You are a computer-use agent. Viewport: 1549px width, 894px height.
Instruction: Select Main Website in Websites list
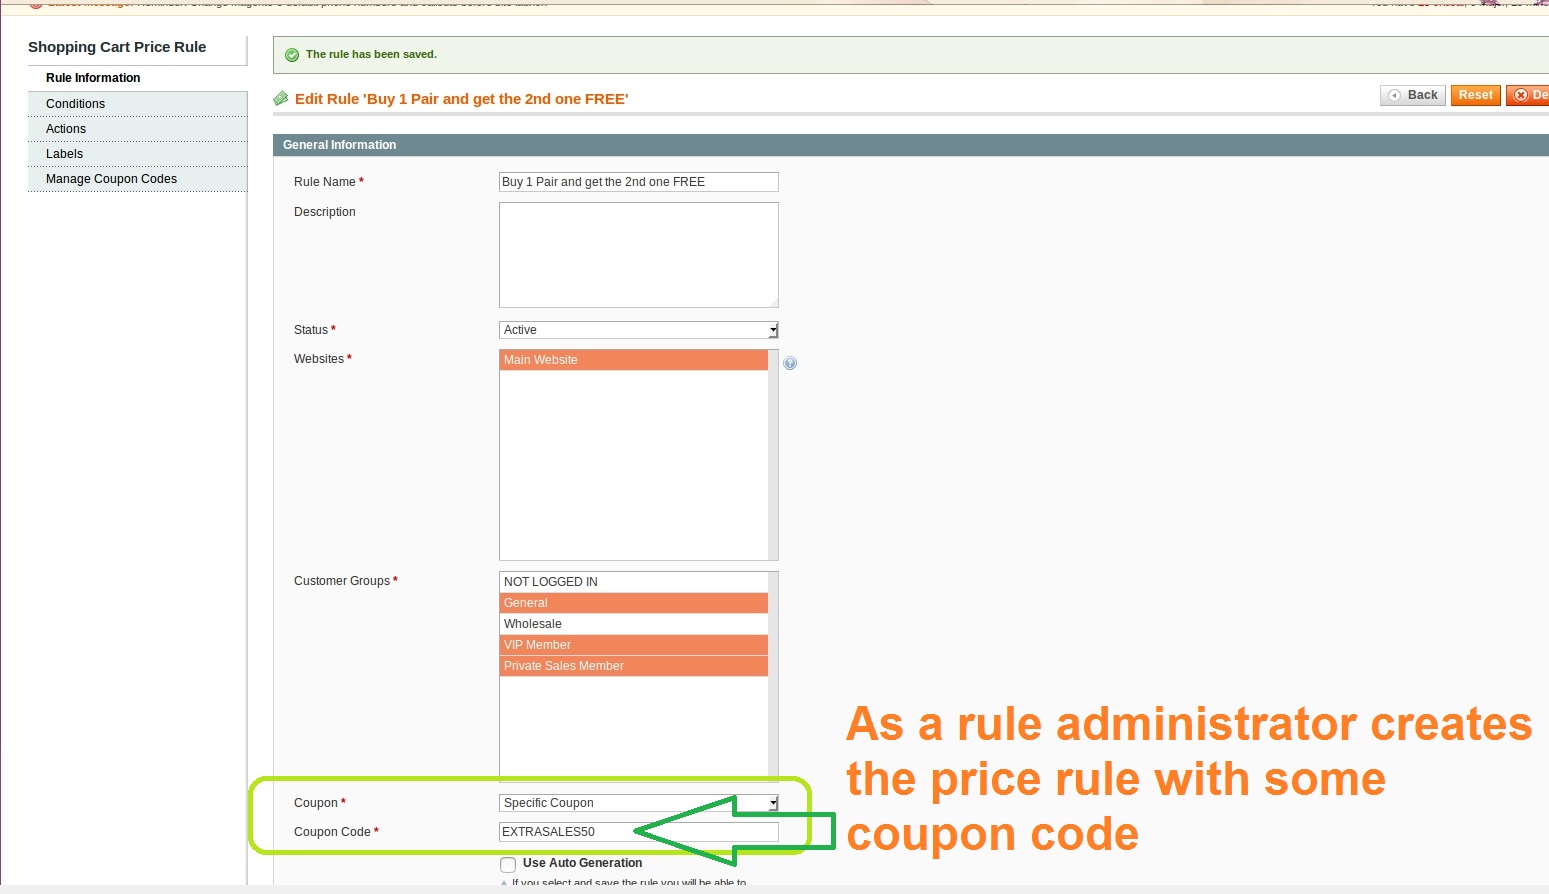coord(634,360)
